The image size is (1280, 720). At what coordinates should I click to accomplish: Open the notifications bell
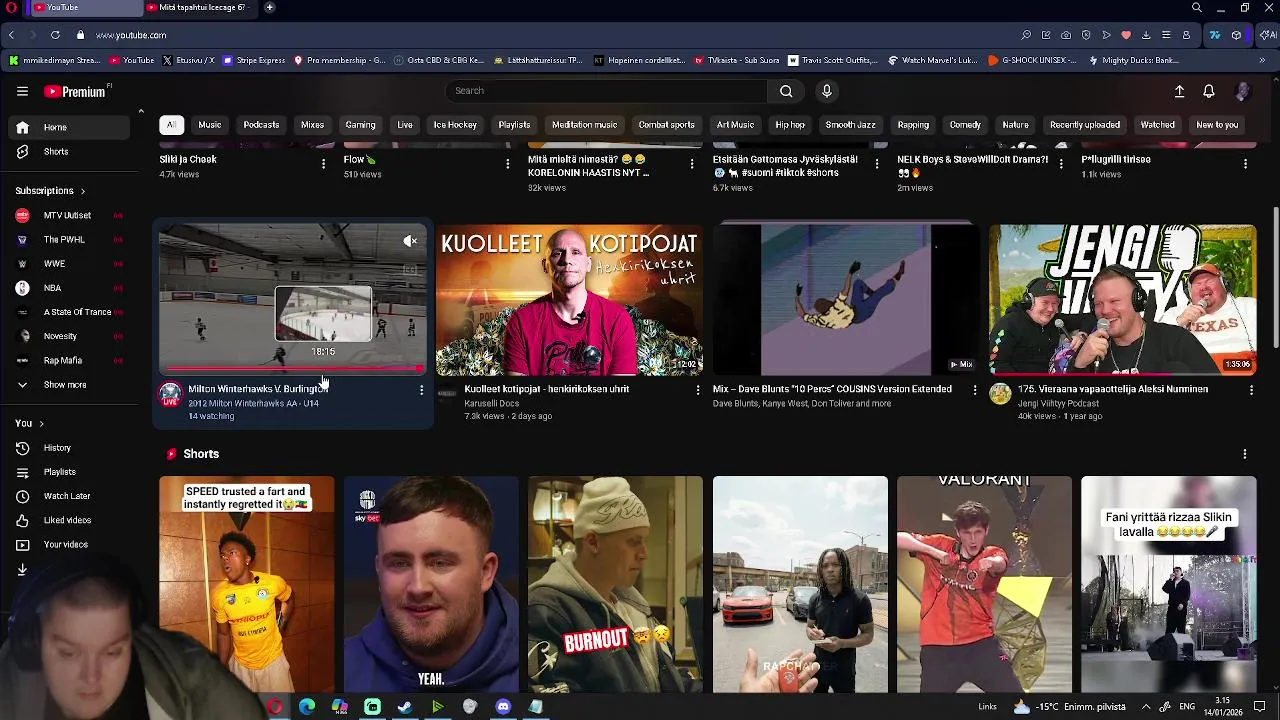coord(1209,91)
